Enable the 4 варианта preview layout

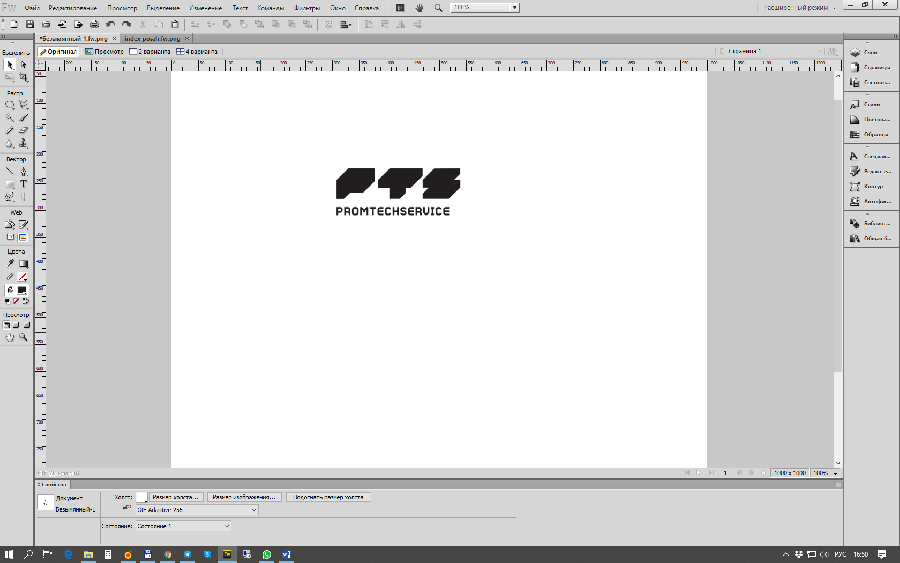coord(197,51)
